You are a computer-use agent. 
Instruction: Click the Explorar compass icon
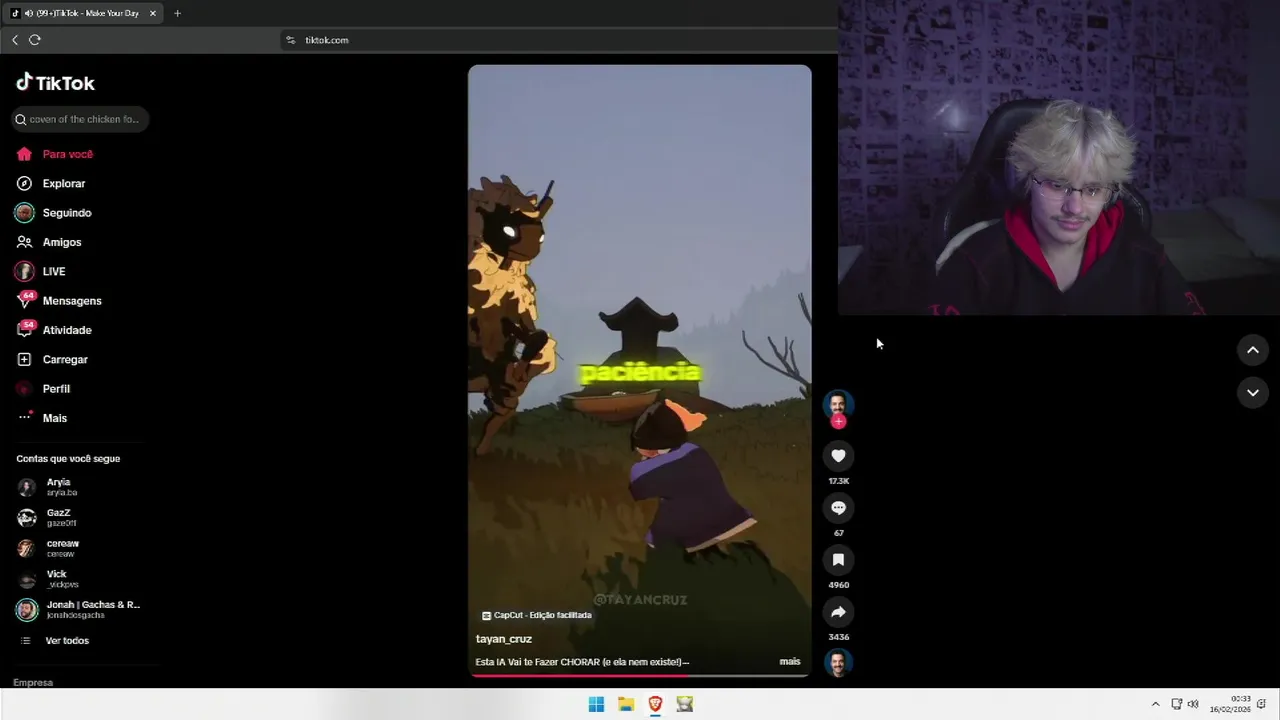point(24,184)
